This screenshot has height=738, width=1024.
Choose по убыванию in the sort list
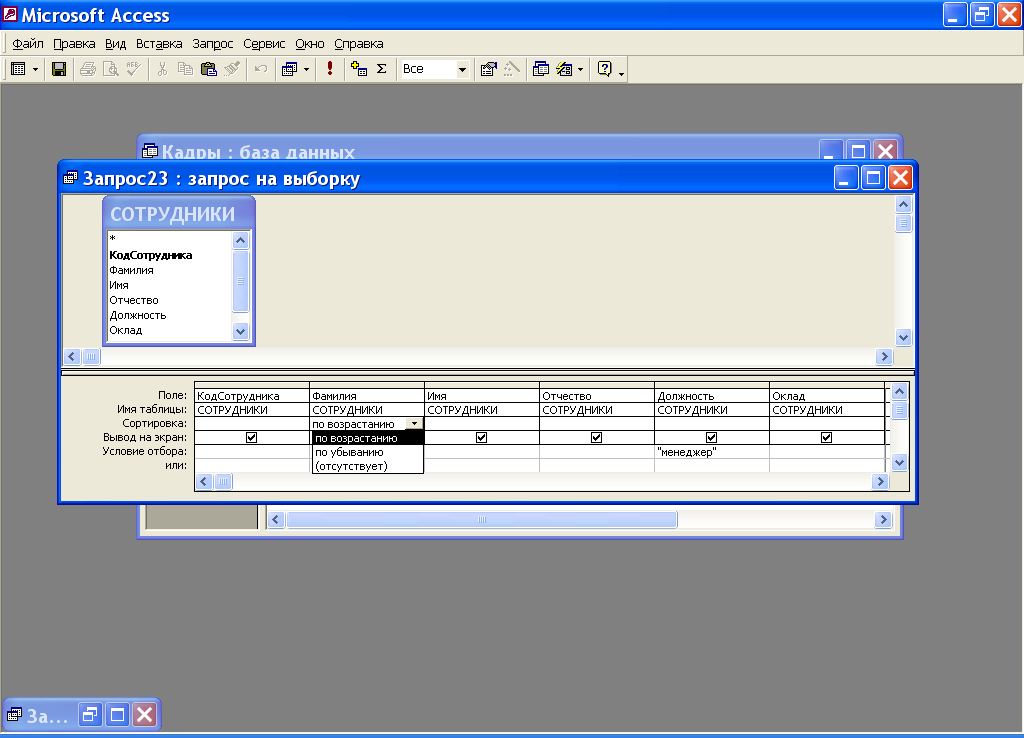point(368,452)
